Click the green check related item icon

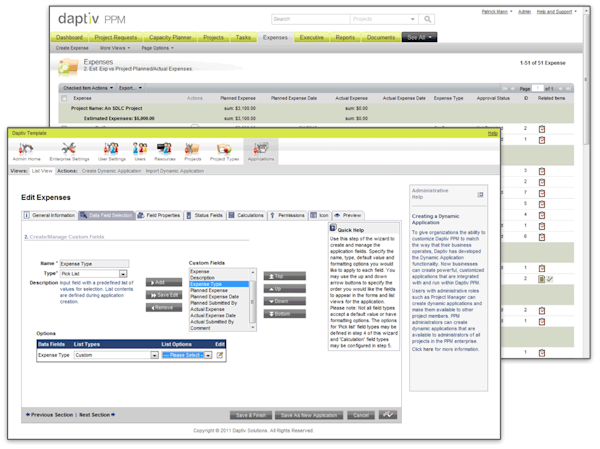[x=550, y=279]
